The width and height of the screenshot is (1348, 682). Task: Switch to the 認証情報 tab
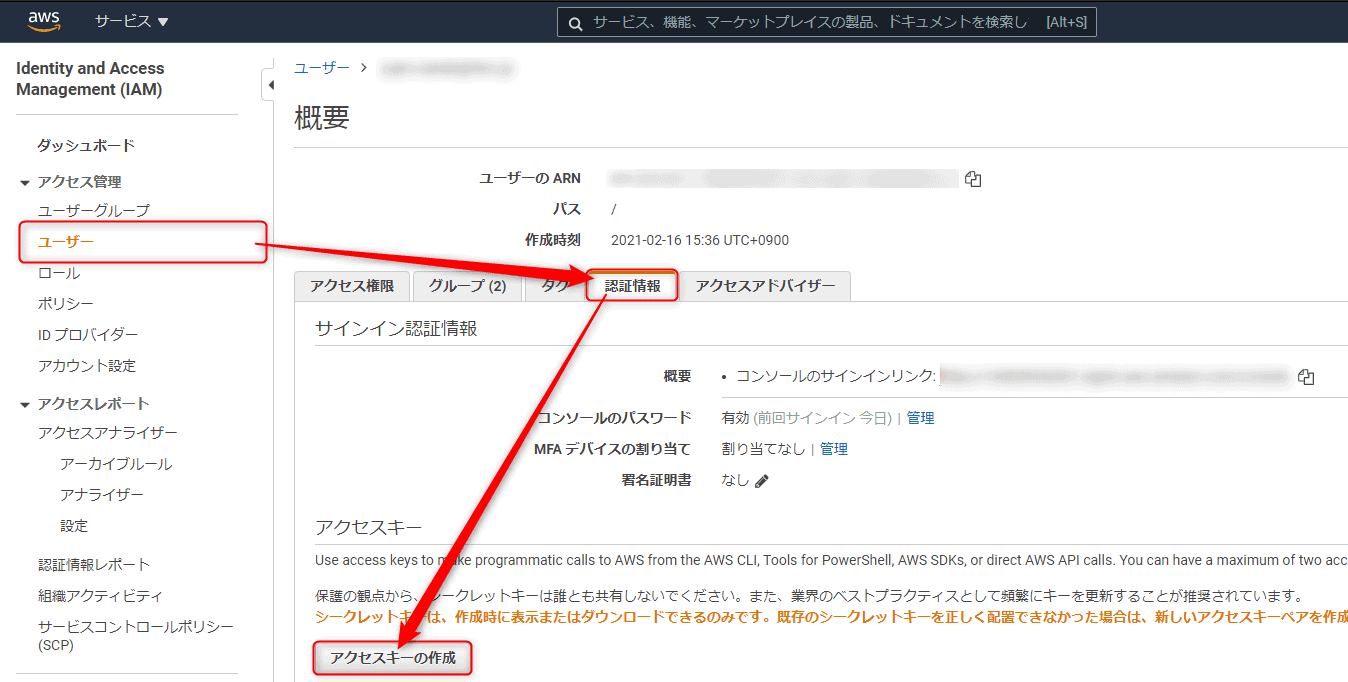point(632,286)
